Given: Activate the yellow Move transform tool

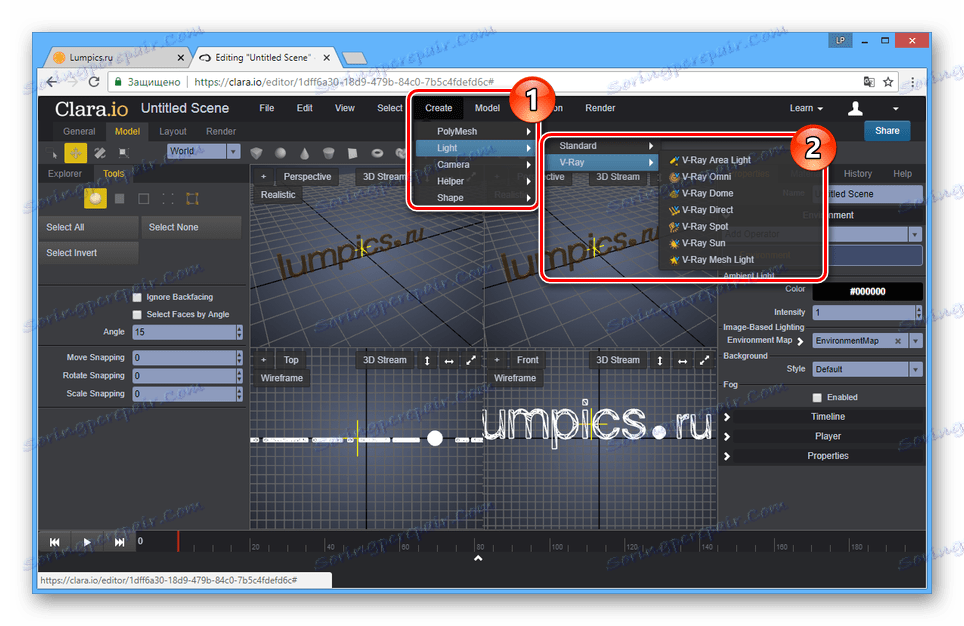Looking at the screenshot, I should (76, 153).
